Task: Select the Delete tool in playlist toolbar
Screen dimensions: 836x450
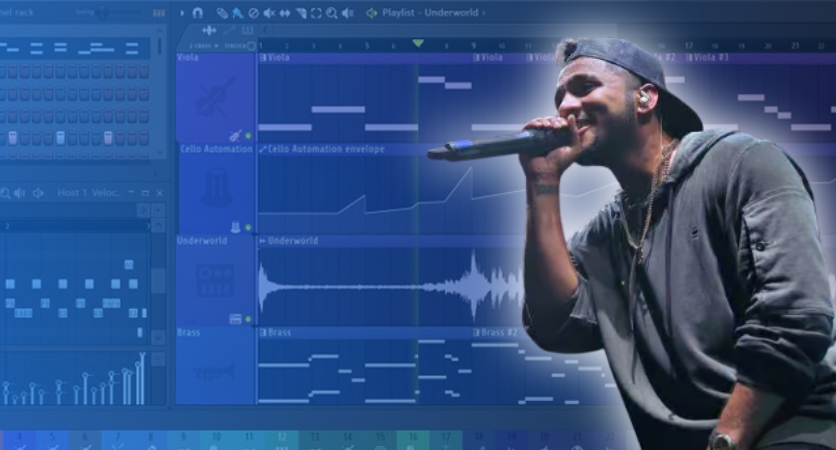Action: [x=253, y=13]
